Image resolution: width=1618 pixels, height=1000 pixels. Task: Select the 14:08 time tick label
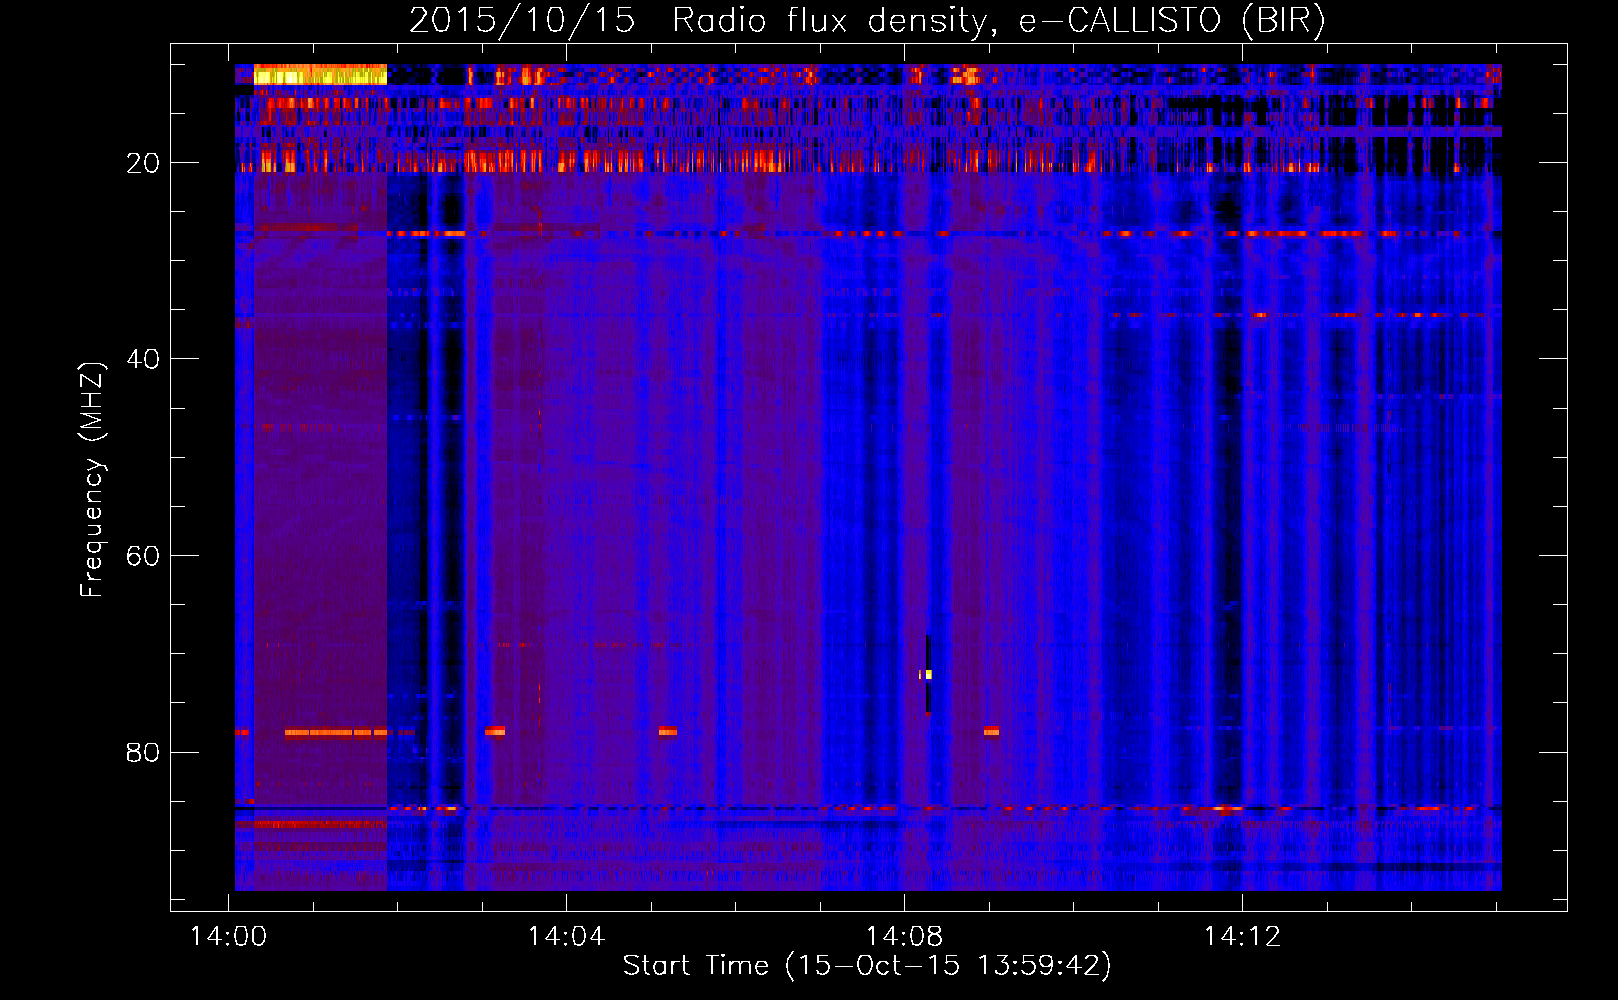pos(904,937)
